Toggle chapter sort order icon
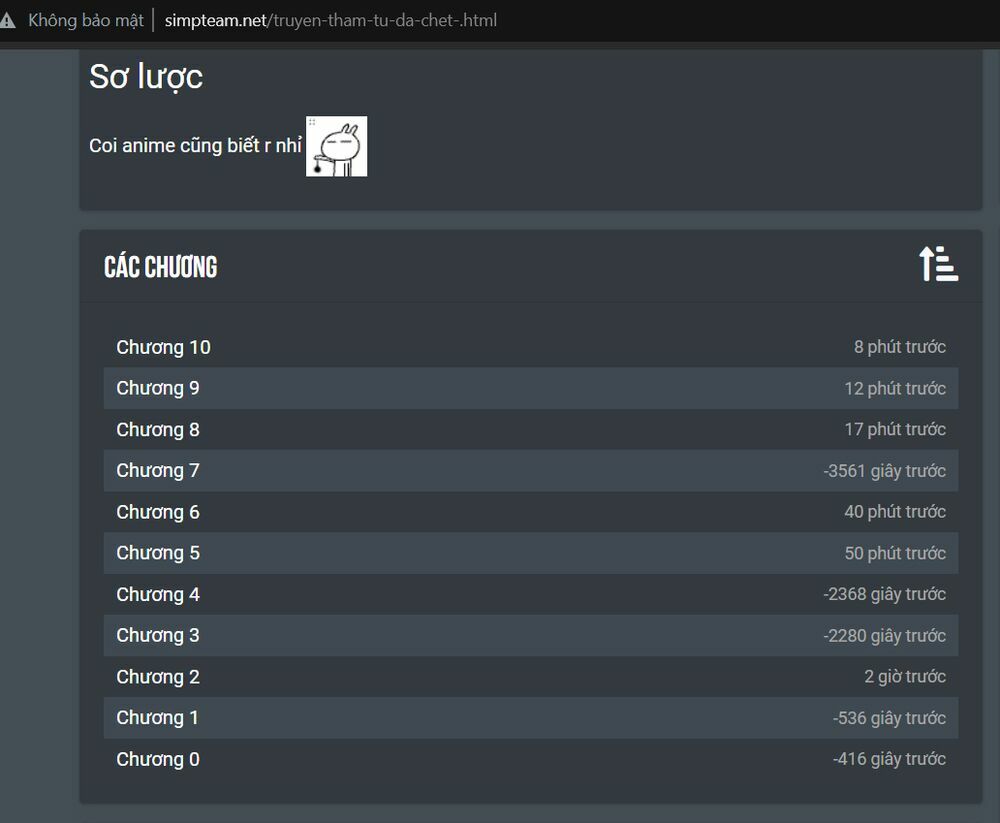The width and height of the screenshot is (1000, 823). [938, 264]
